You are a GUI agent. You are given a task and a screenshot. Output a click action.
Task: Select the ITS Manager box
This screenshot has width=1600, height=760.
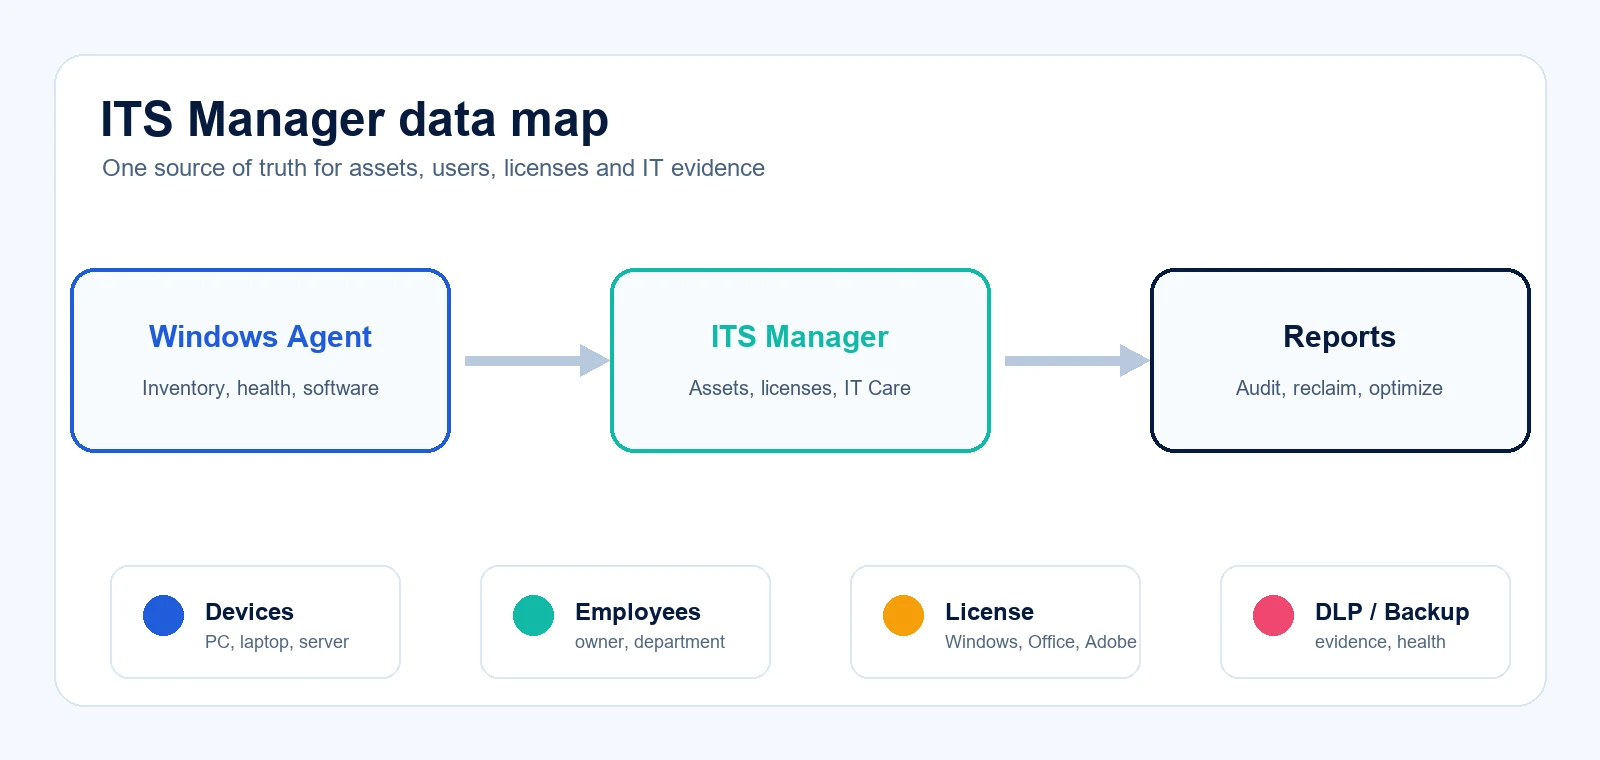[800, 360]
